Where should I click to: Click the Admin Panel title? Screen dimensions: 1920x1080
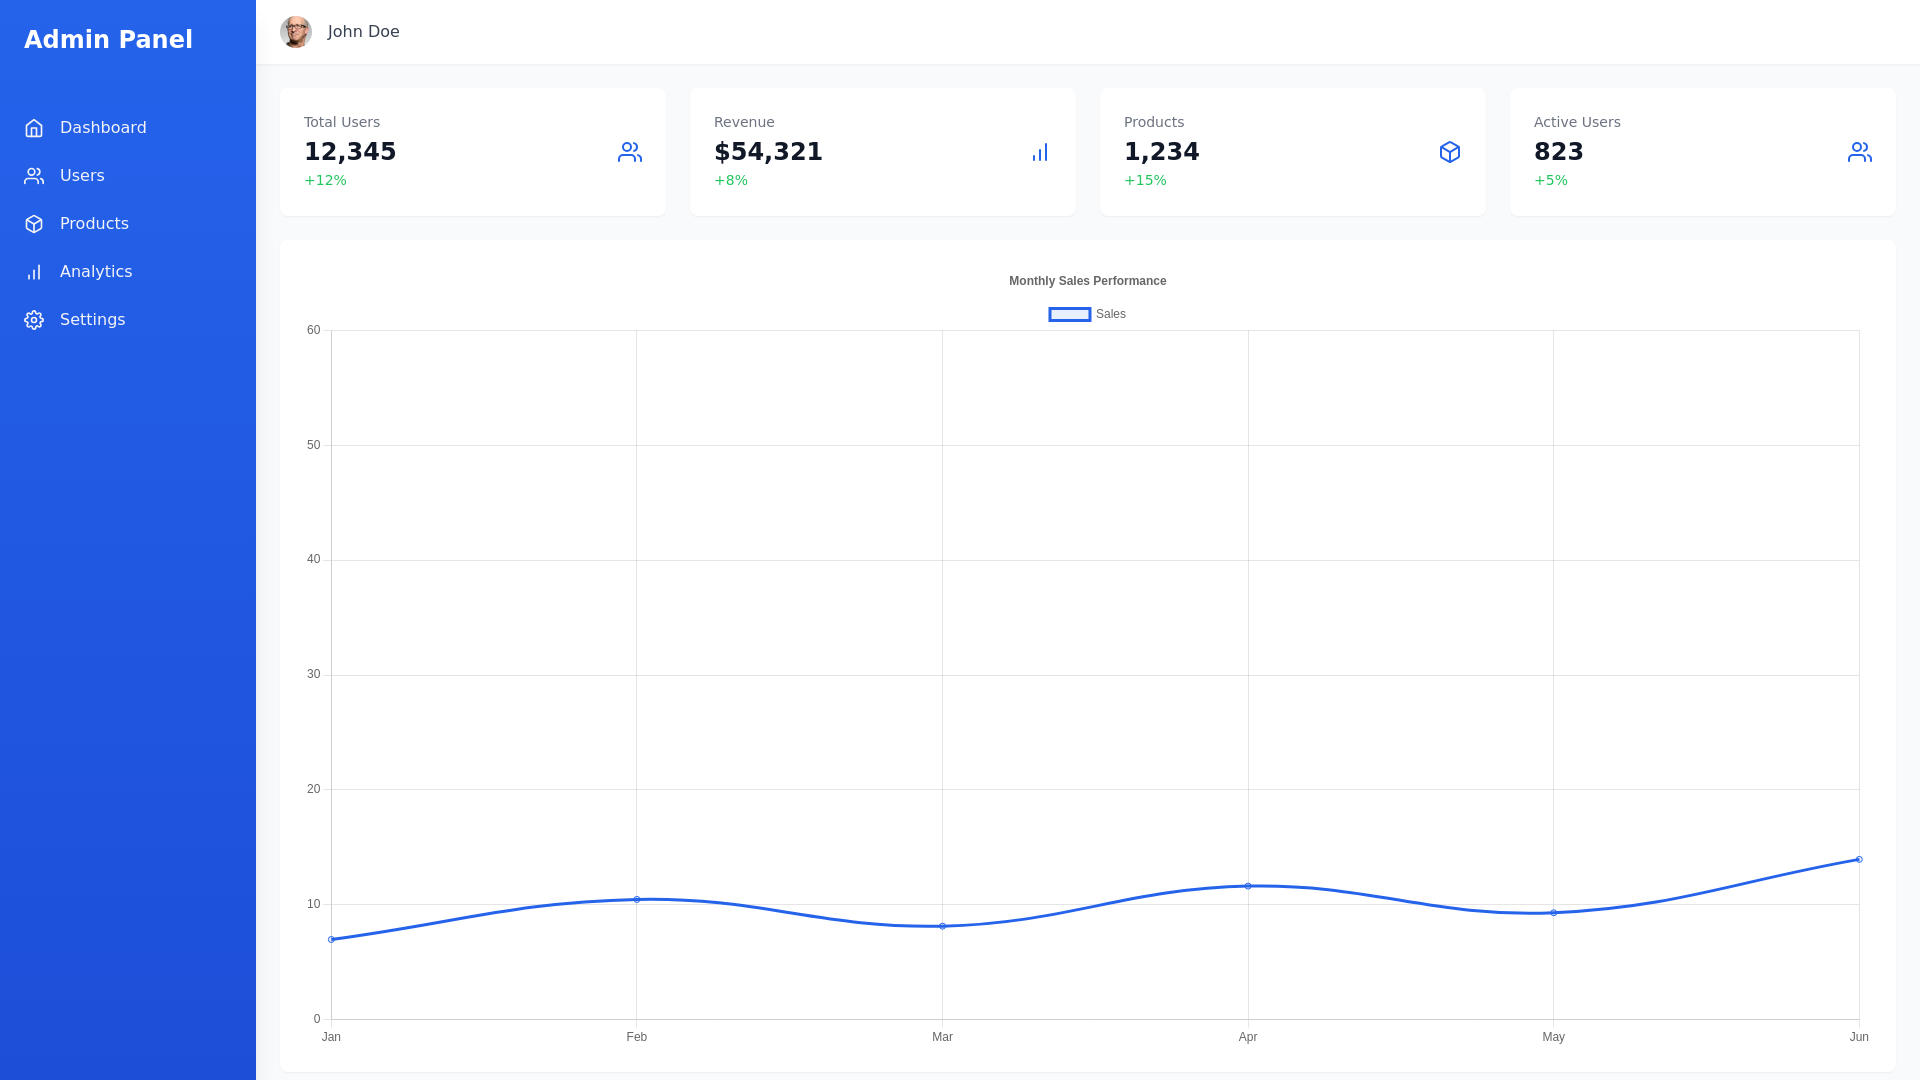tap(108, 40)
